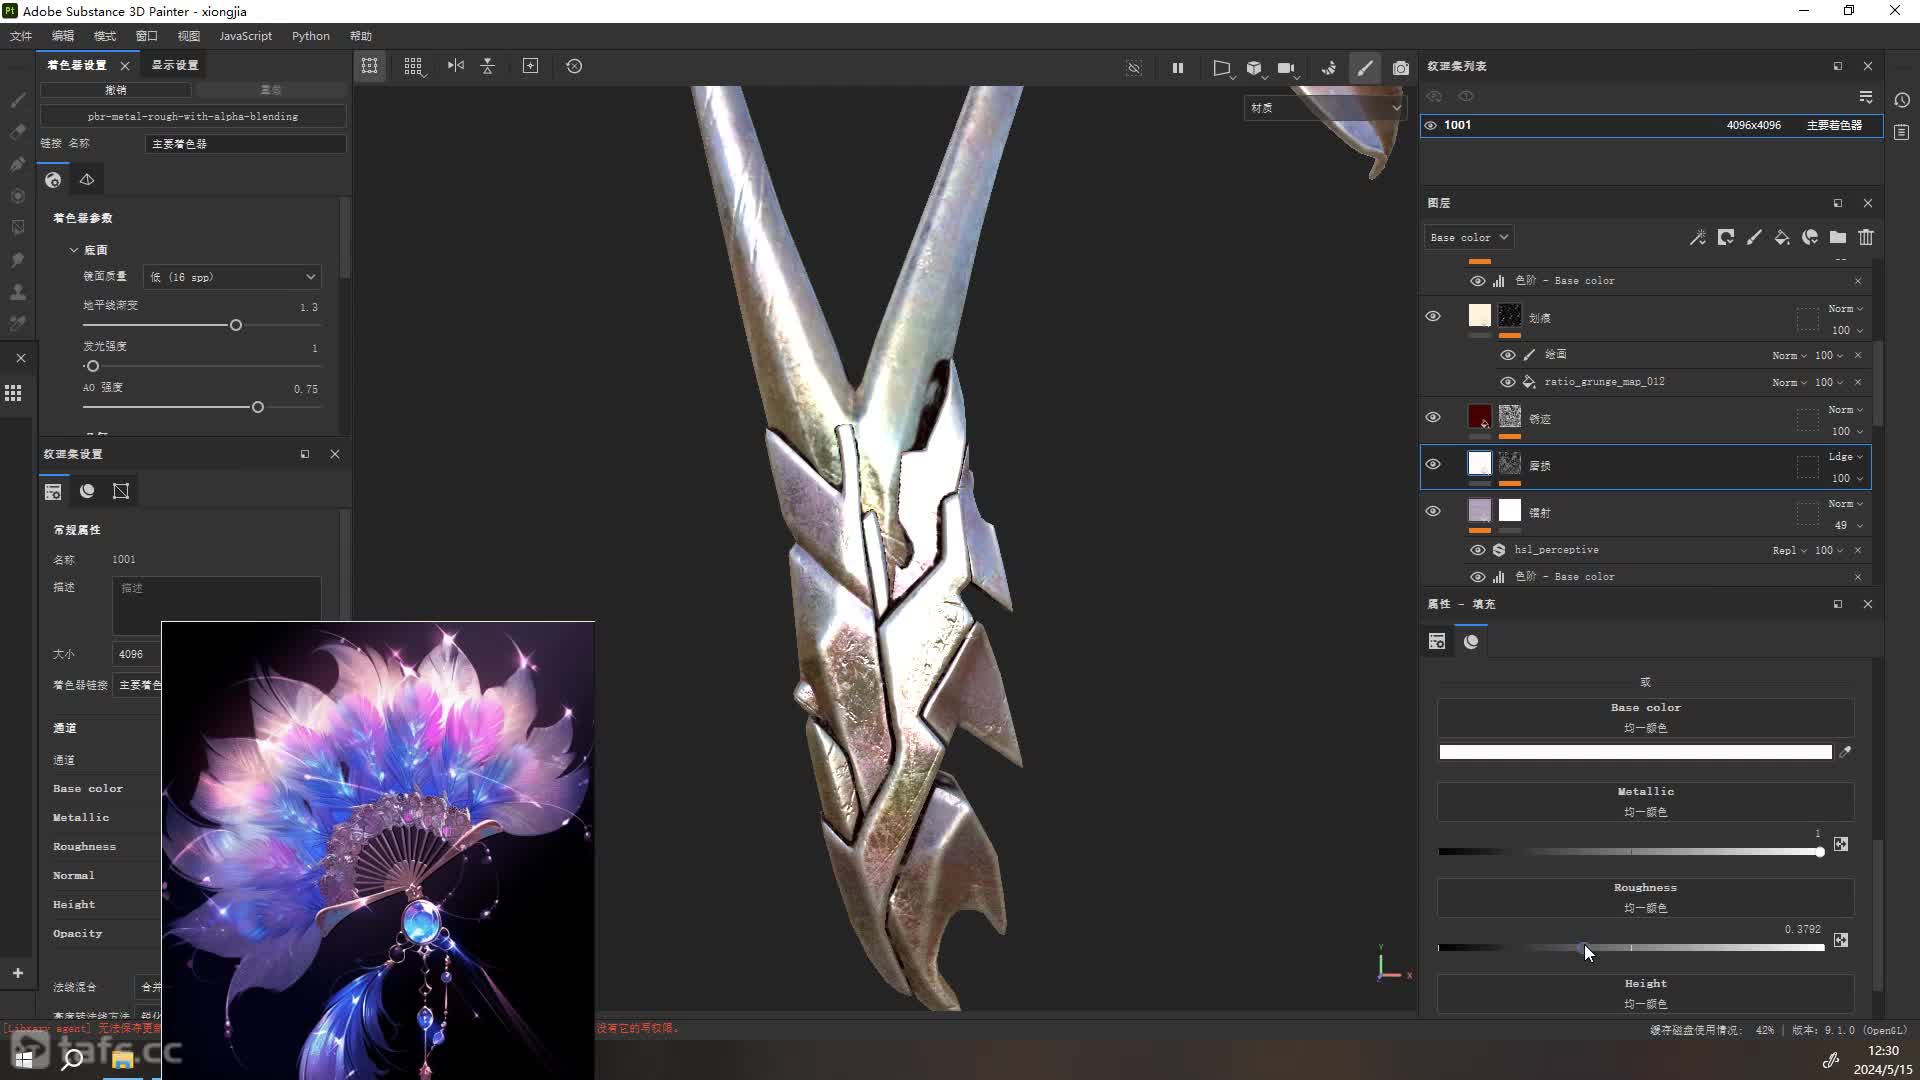The width and height of the screenshot is (1920, 1080).
Task: Open Norm blend dropdown of ratio_grunge_map_012
Action: point(1790,382)
